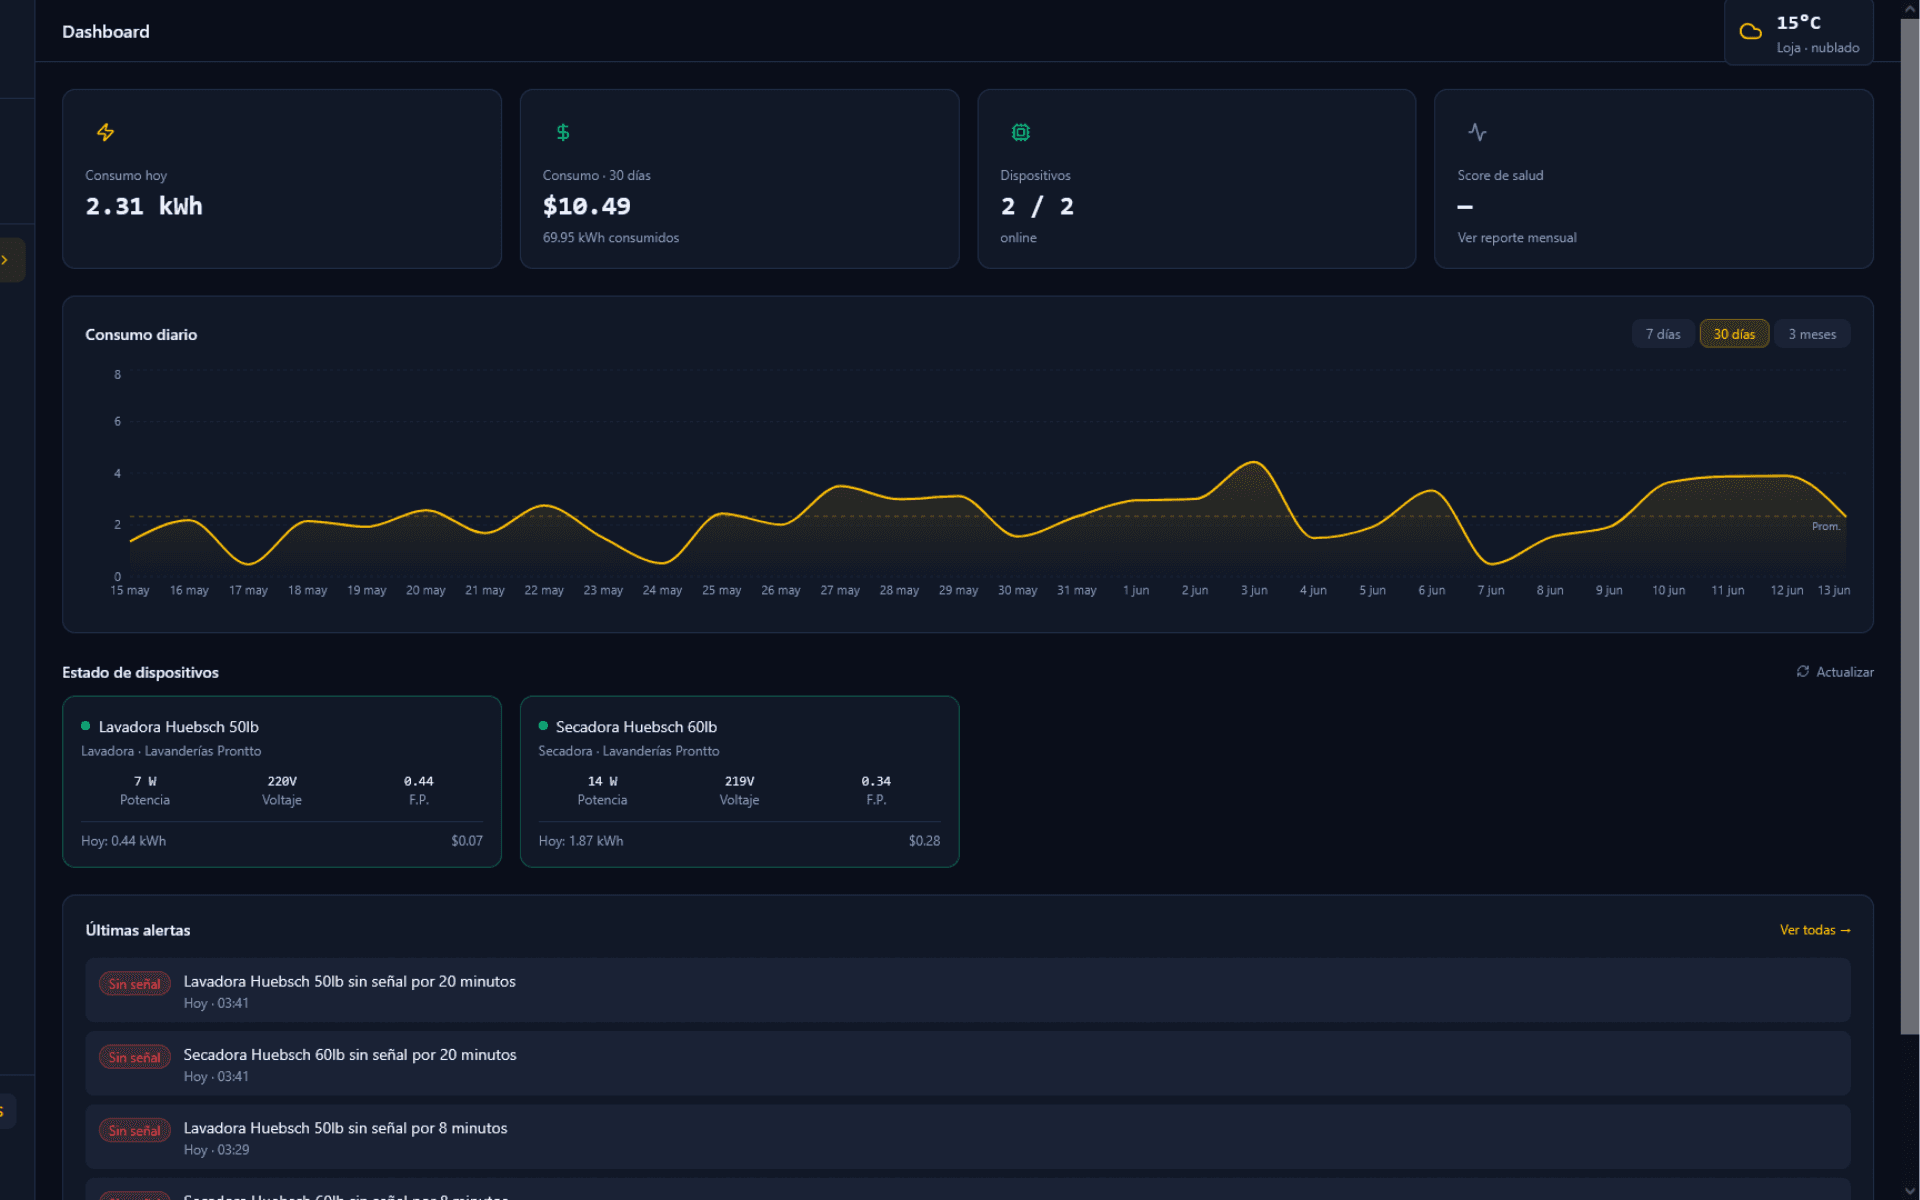Click Secadora's 14 W power reading
This screenshot has width=1920, height=1200.
coord(602,781)
